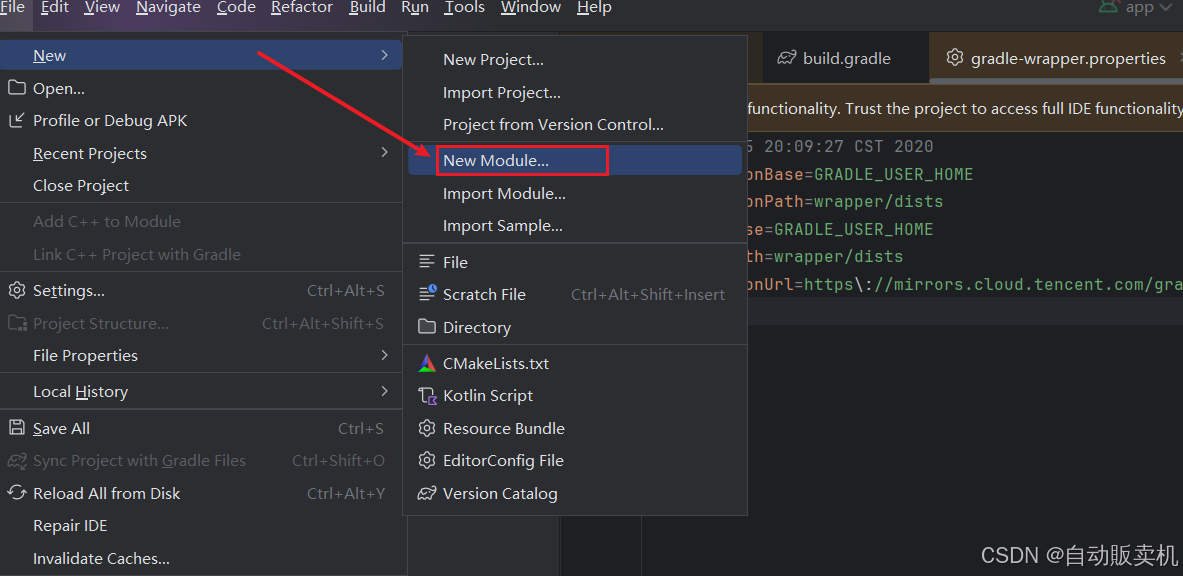This screenshot has width=1183, height=576.
Task: Expand the New submenu arrow
Action: tap(384, 55)
